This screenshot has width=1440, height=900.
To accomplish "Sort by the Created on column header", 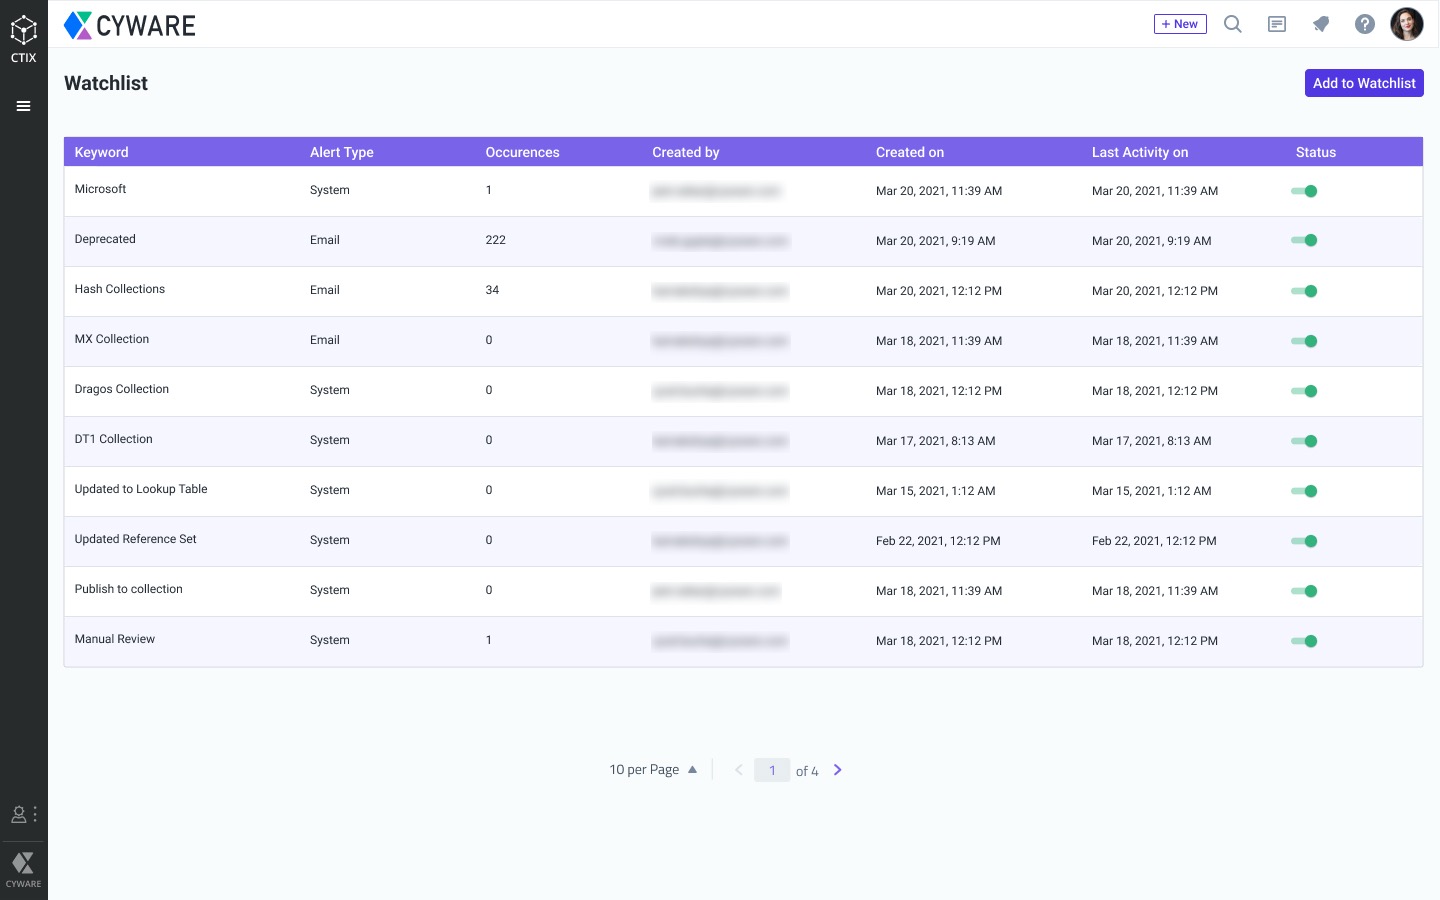I will 909,152.
